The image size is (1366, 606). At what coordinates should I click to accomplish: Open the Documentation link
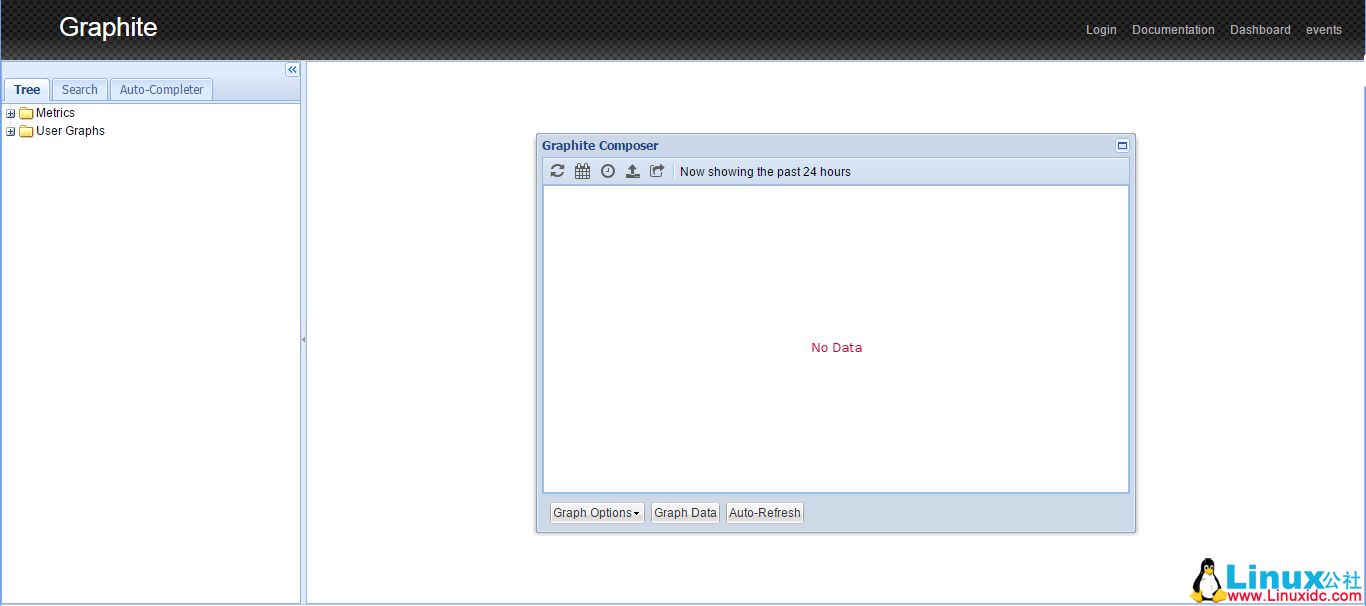tap(1173, 30)
